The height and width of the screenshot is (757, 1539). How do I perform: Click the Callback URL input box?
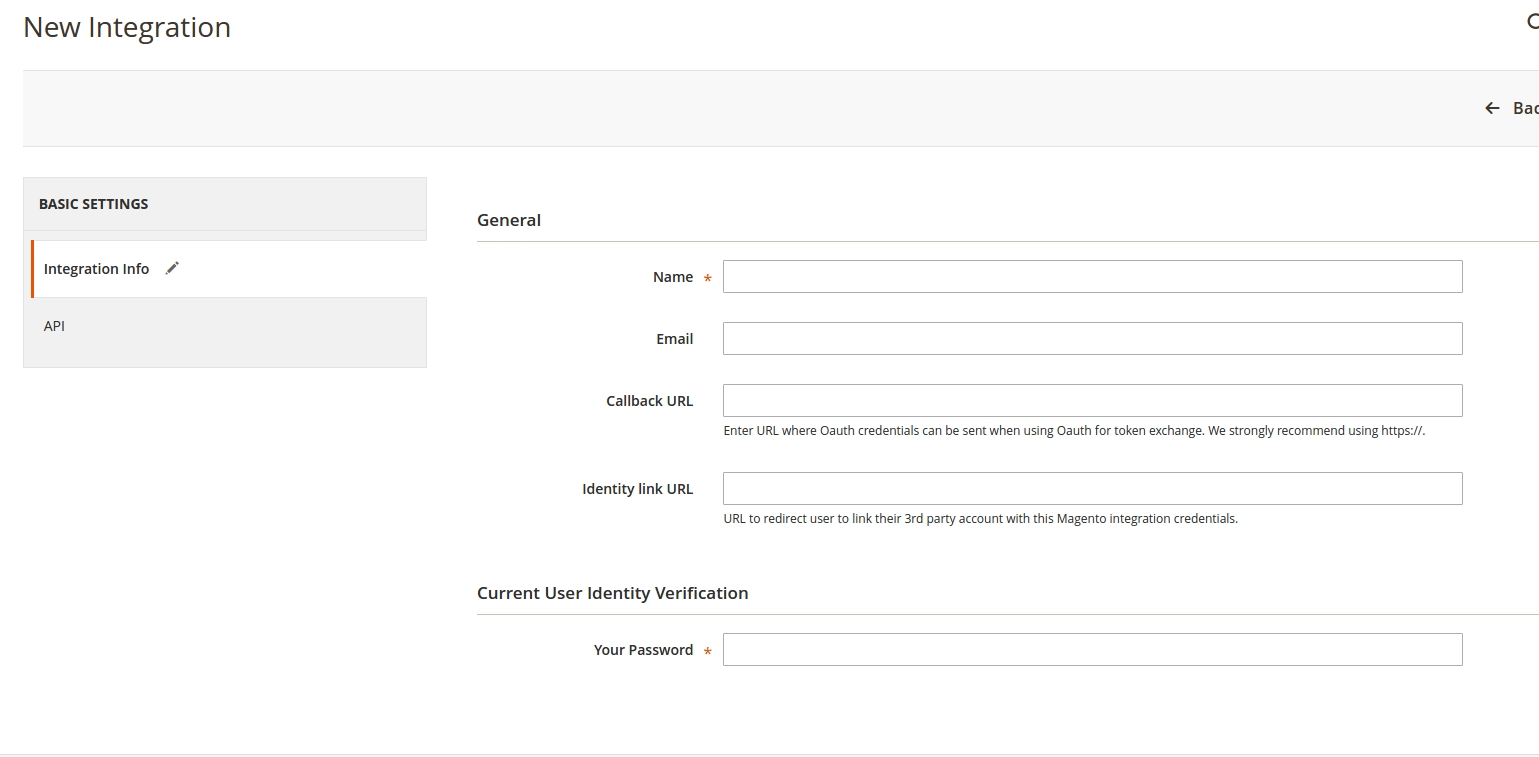point(1090,400)
